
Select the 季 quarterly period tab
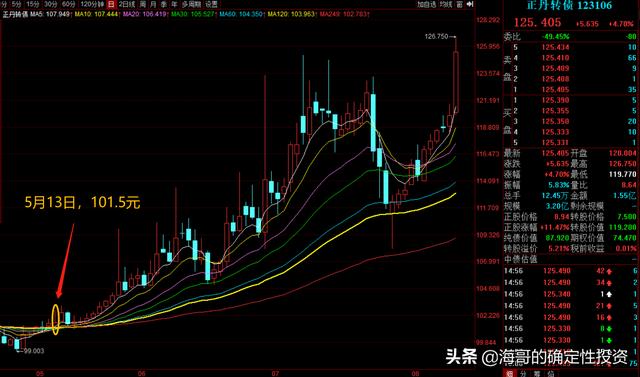164,4
